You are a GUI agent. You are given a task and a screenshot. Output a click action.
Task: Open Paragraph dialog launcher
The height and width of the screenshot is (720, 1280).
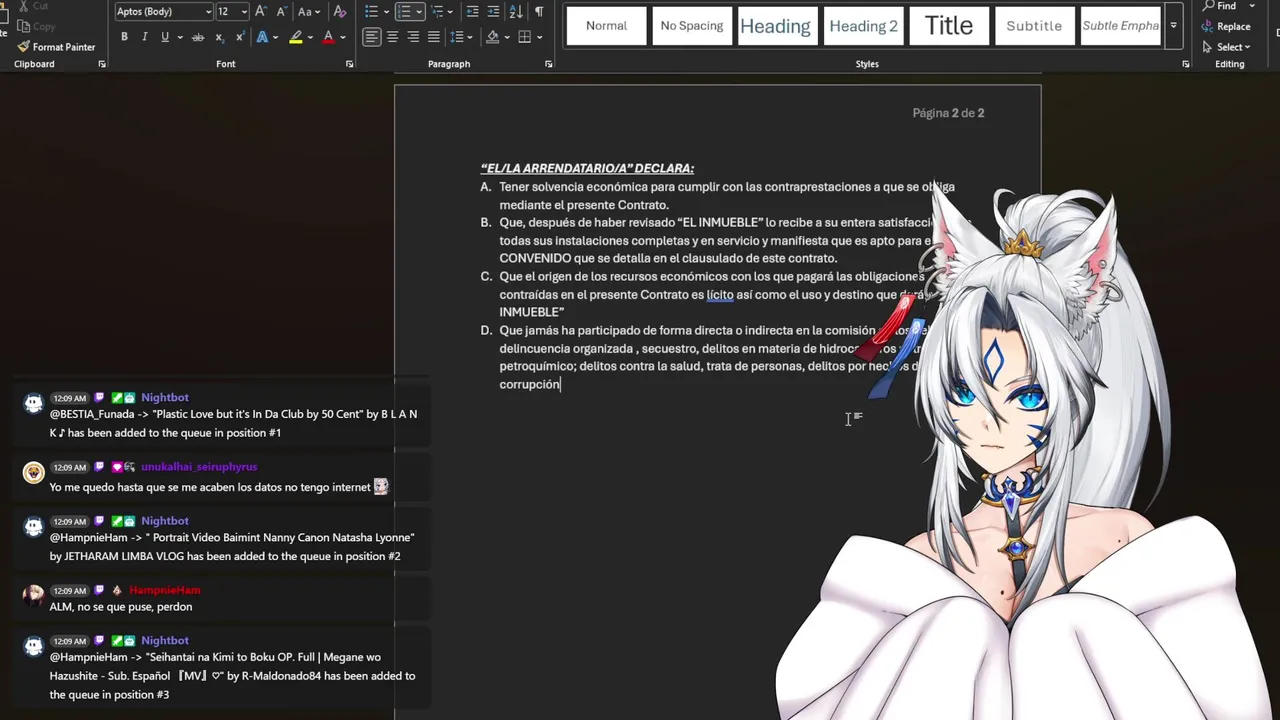pos(548,64)
